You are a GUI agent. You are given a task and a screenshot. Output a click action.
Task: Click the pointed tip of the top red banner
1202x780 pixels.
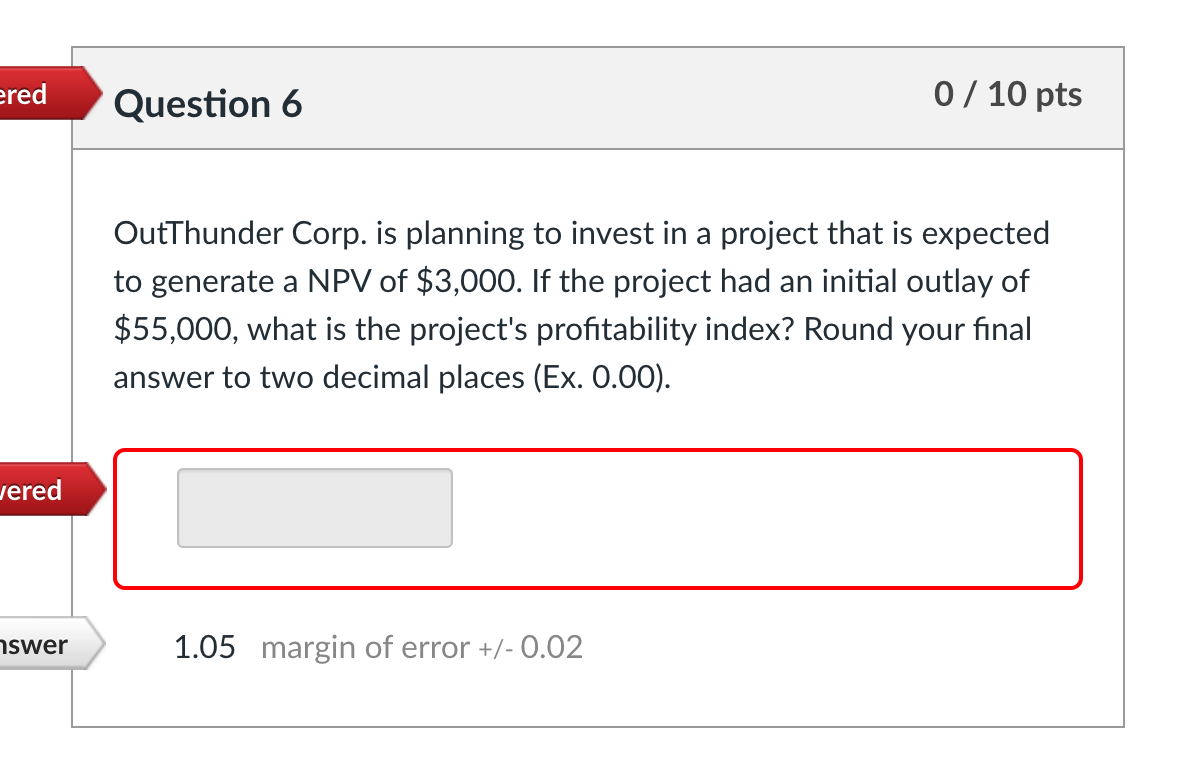coord(98,94)
